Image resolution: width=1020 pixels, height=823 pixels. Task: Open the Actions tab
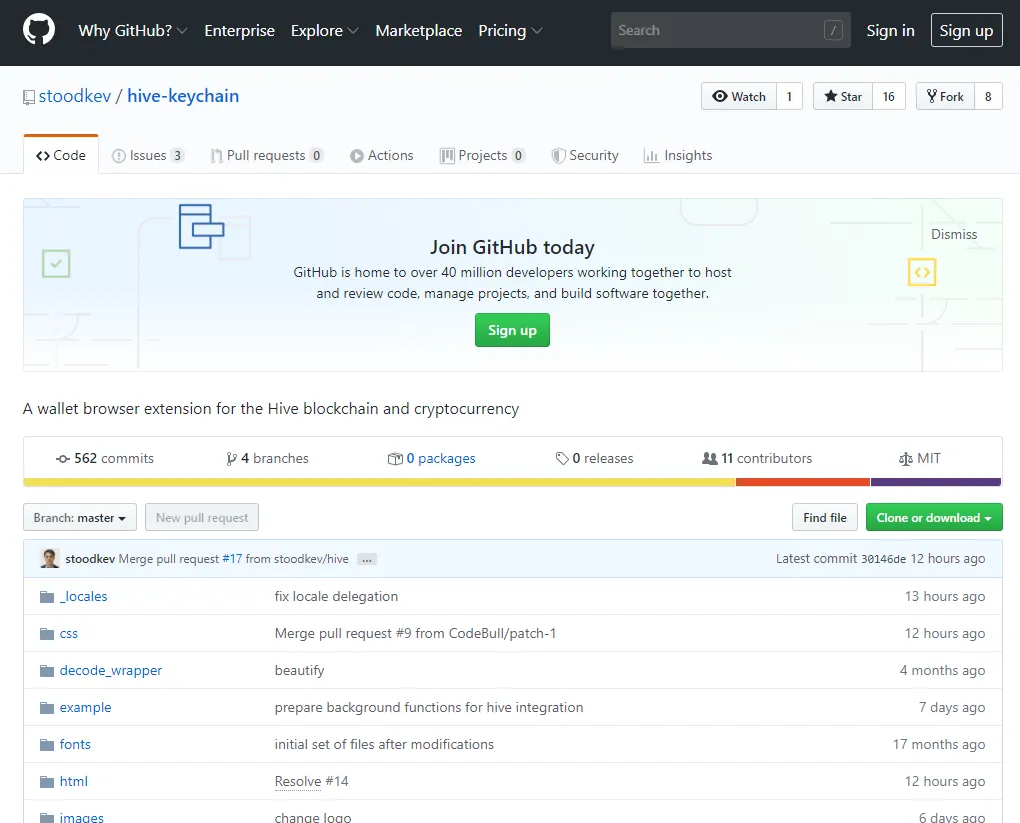coord(382,155)
